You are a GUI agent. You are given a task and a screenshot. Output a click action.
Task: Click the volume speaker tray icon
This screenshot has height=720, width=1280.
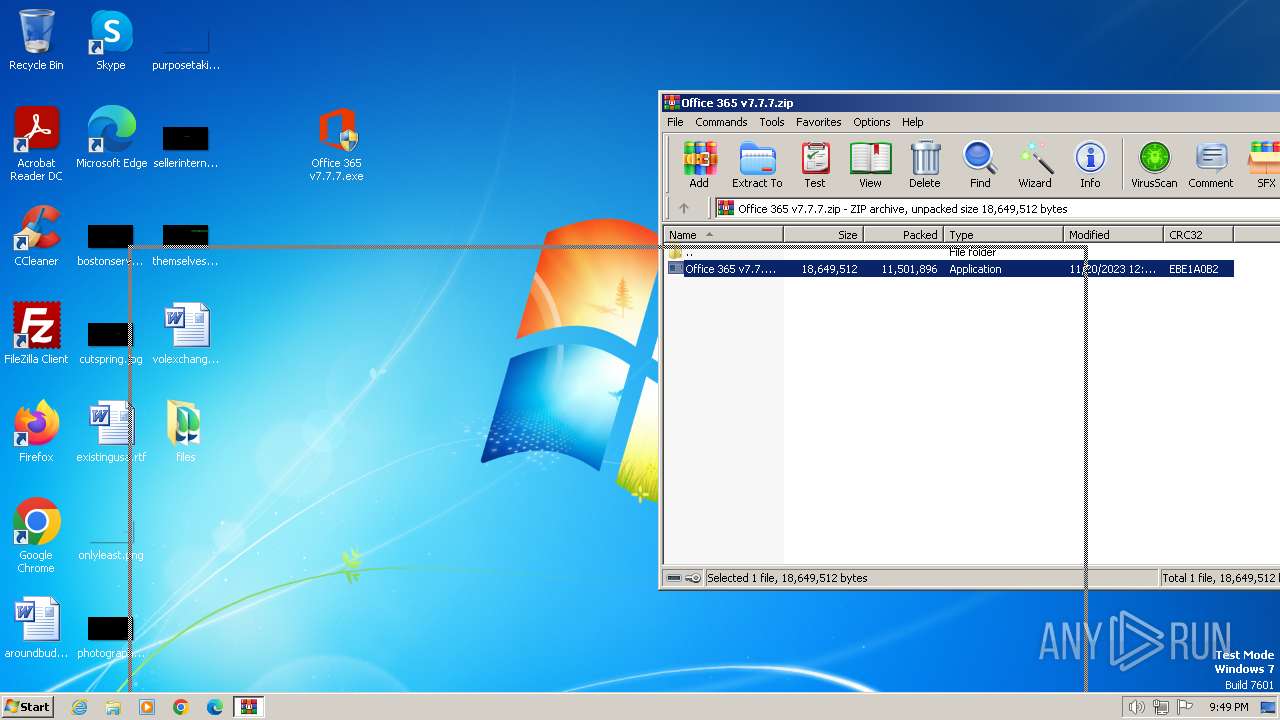[x=1136, y=707]
